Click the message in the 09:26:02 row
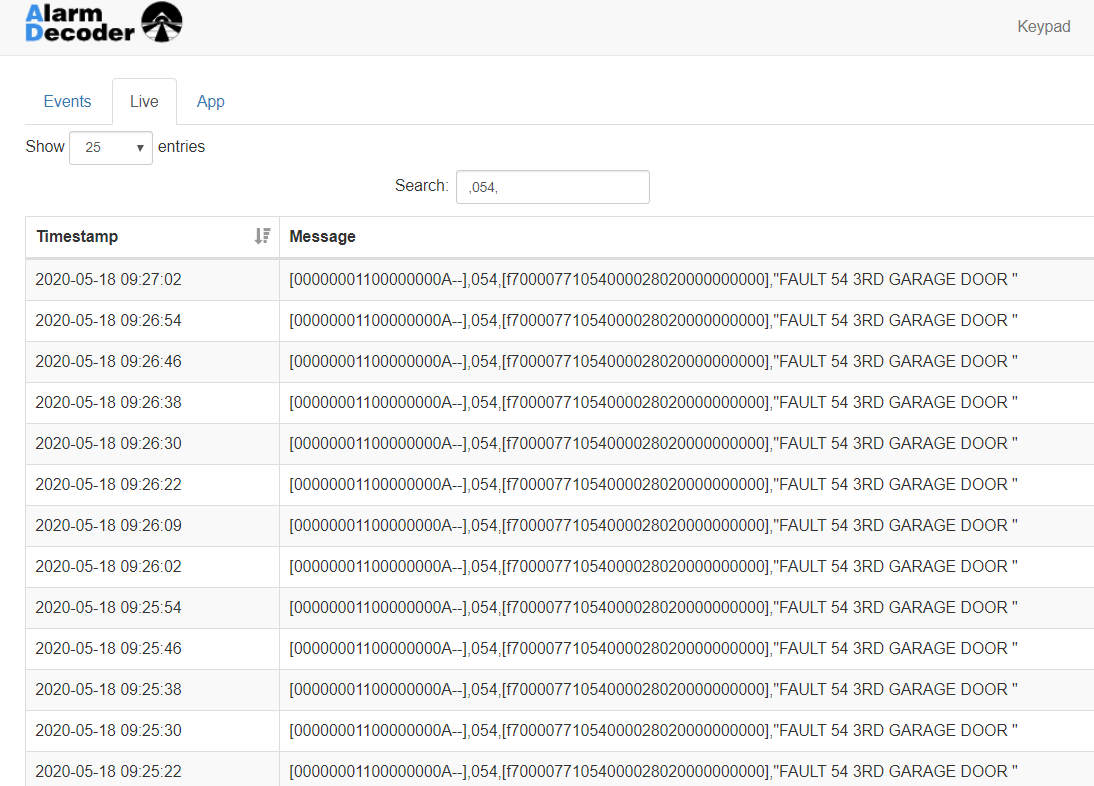Image resolution: width=1094 pixels, height=786 pixels. [x=653, y=566]
